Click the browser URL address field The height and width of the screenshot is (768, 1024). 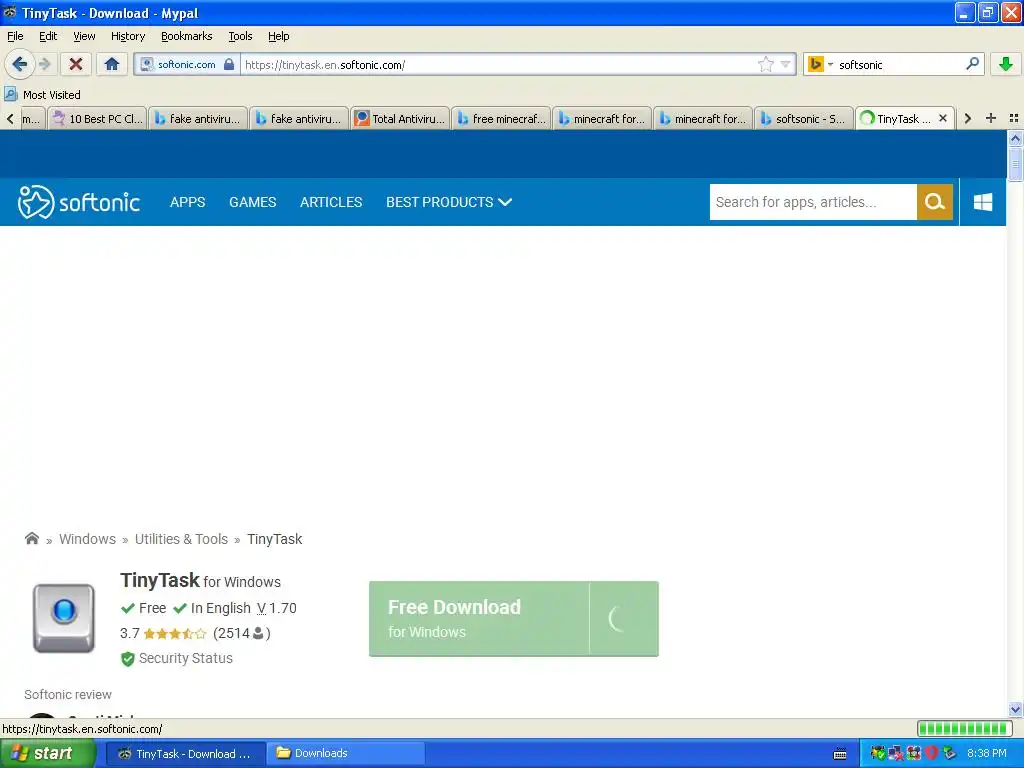coord(500,64)
